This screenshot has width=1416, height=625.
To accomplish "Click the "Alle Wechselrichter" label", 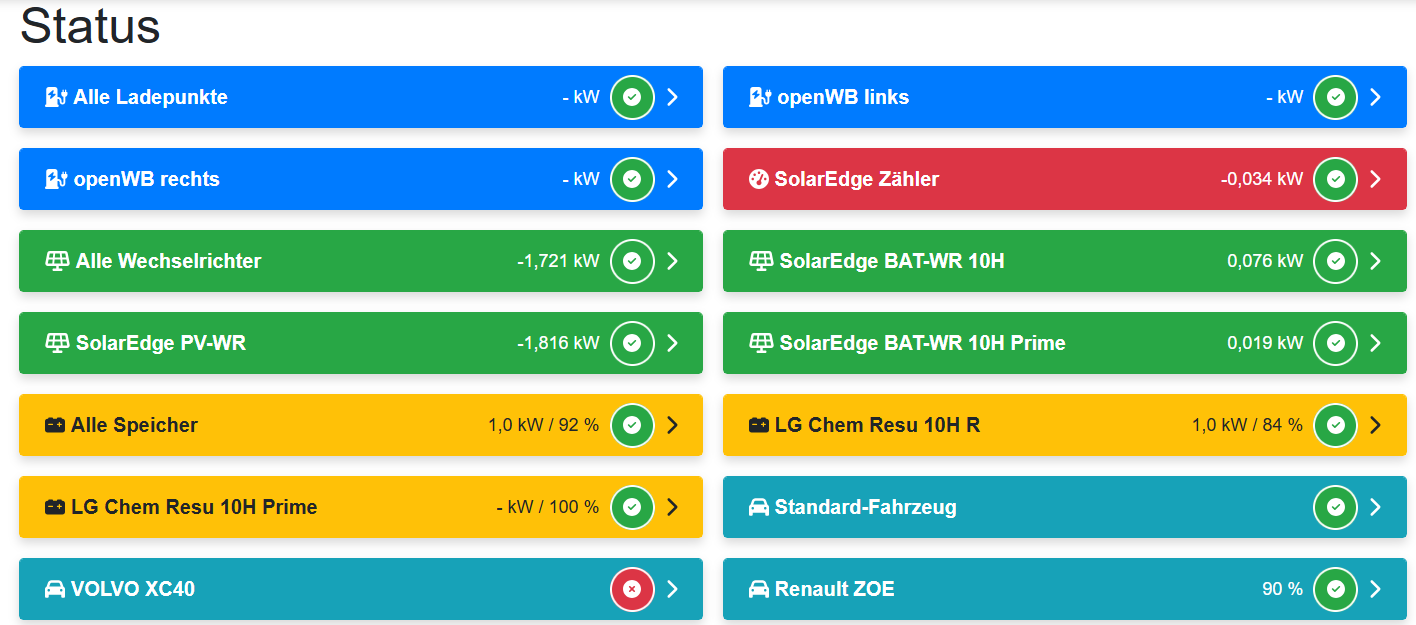I will [168, 261].
